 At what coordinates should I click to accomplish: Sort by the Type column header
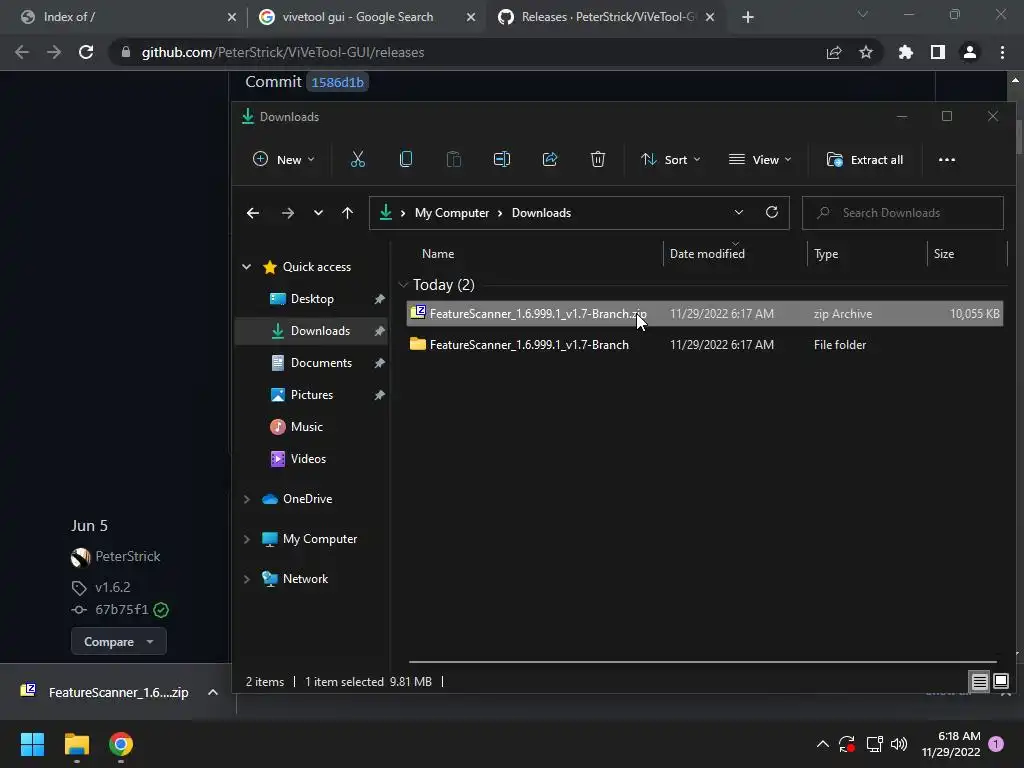[x=826, y=254]
